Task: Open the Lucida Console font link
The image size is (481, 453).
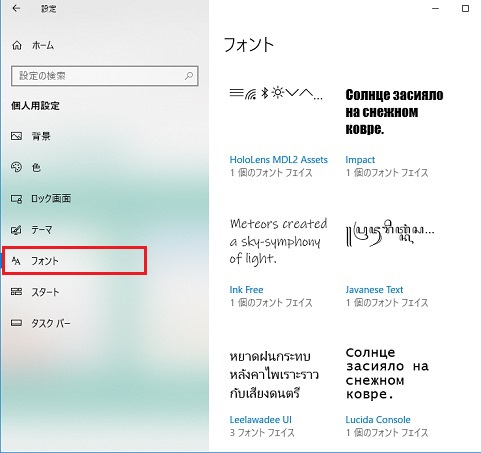Action: [378, 420]
